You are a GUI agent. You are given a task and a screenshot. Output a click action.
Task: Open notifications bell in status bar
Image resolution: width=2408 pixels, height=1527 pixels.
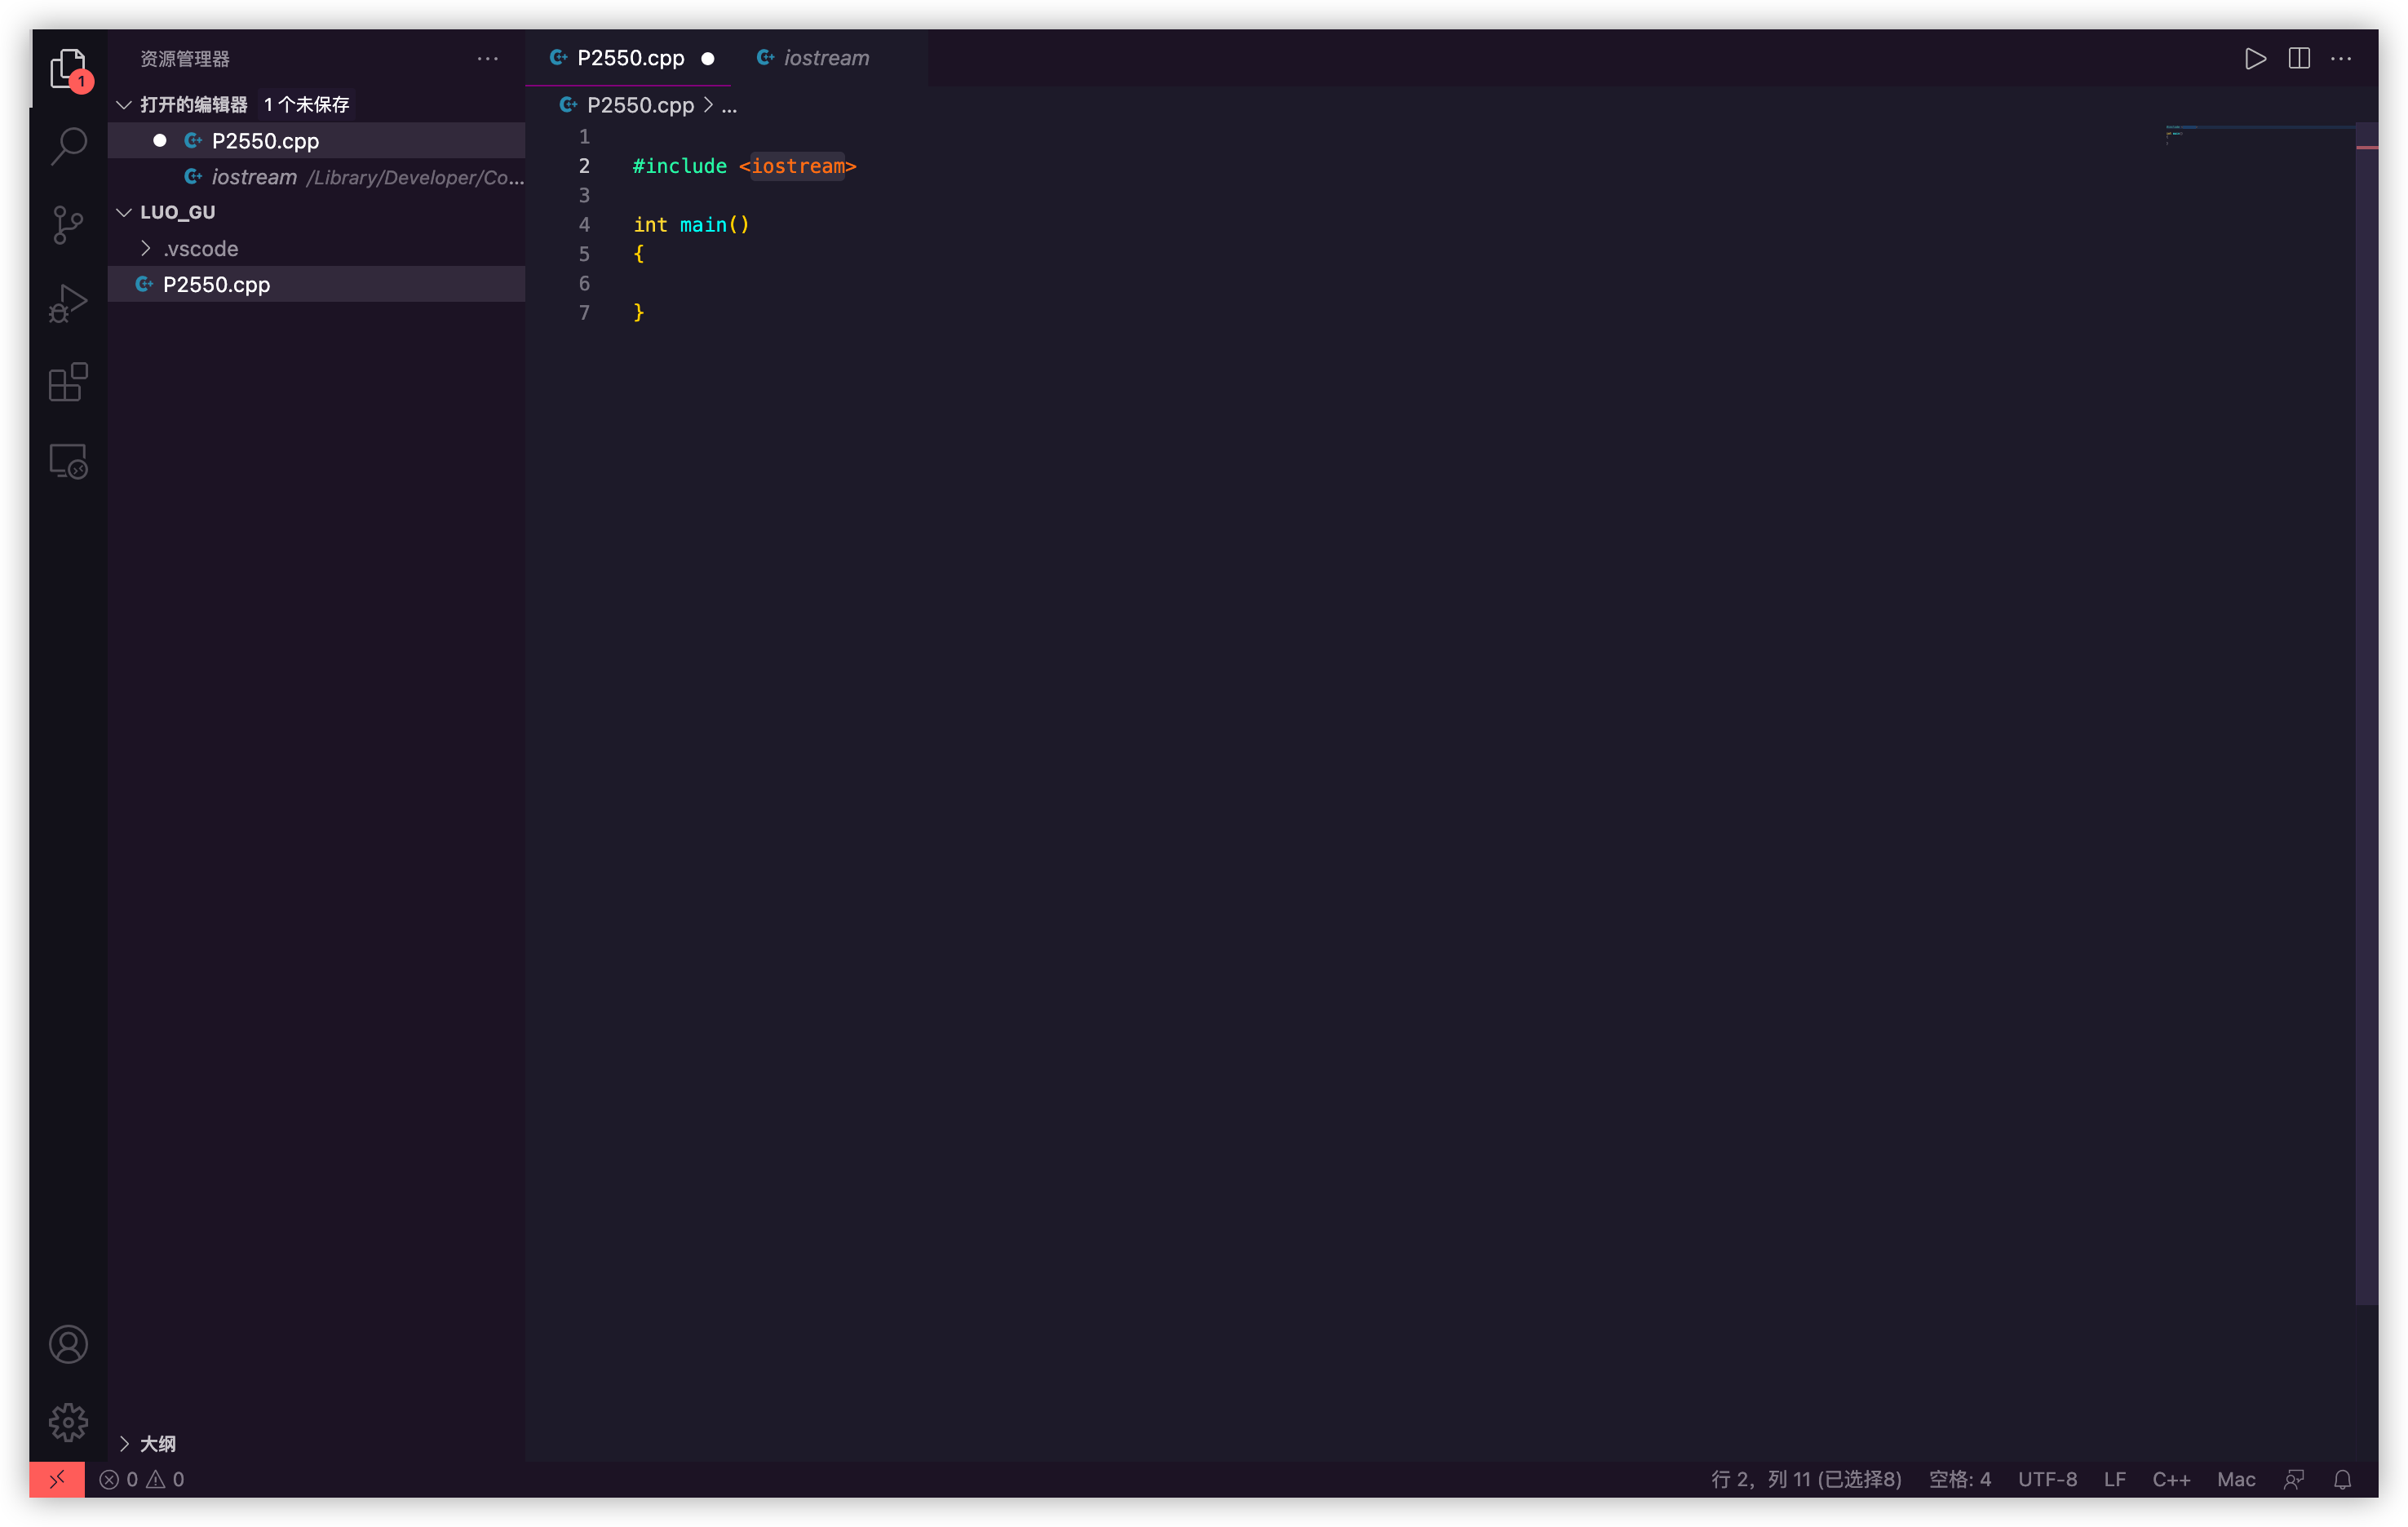[2342, 1479]
